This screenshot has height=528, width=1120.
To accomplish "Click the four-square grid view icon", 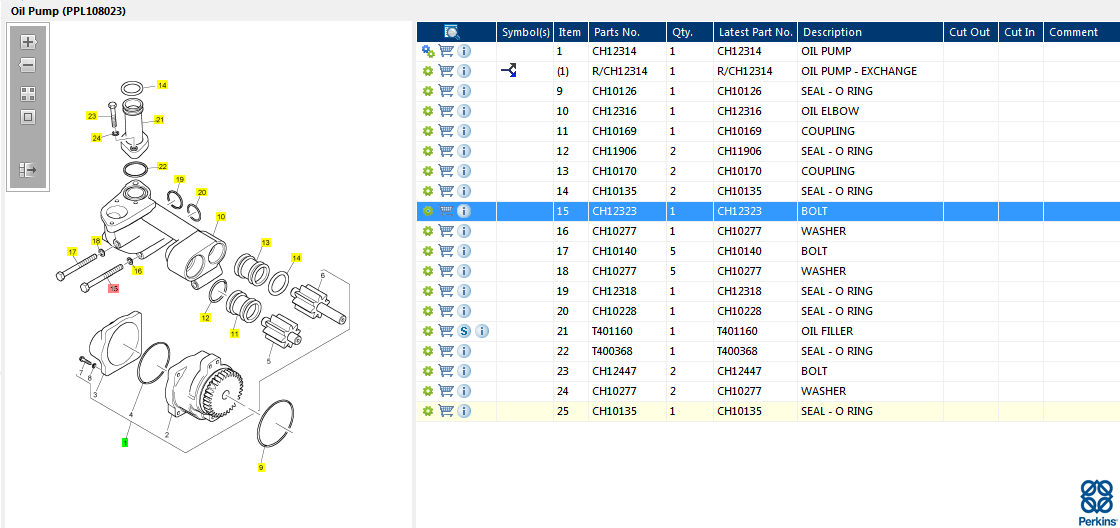I will [28, 94].
